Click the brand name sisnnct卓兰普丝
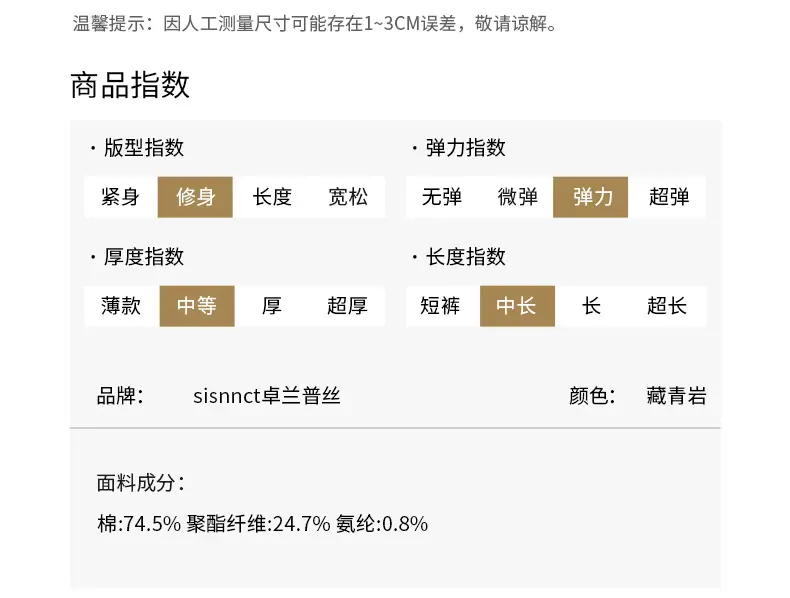Viewport: 790px width, 598px height. 267,396
